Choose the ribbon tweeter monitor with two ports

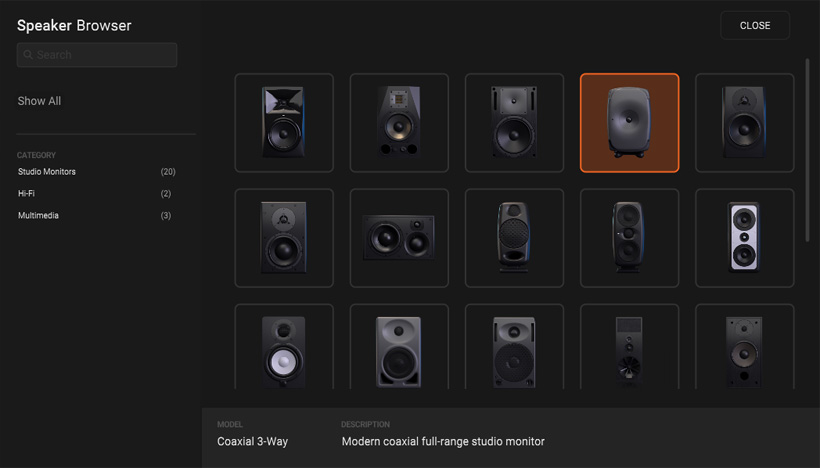(x=399, y=123)
